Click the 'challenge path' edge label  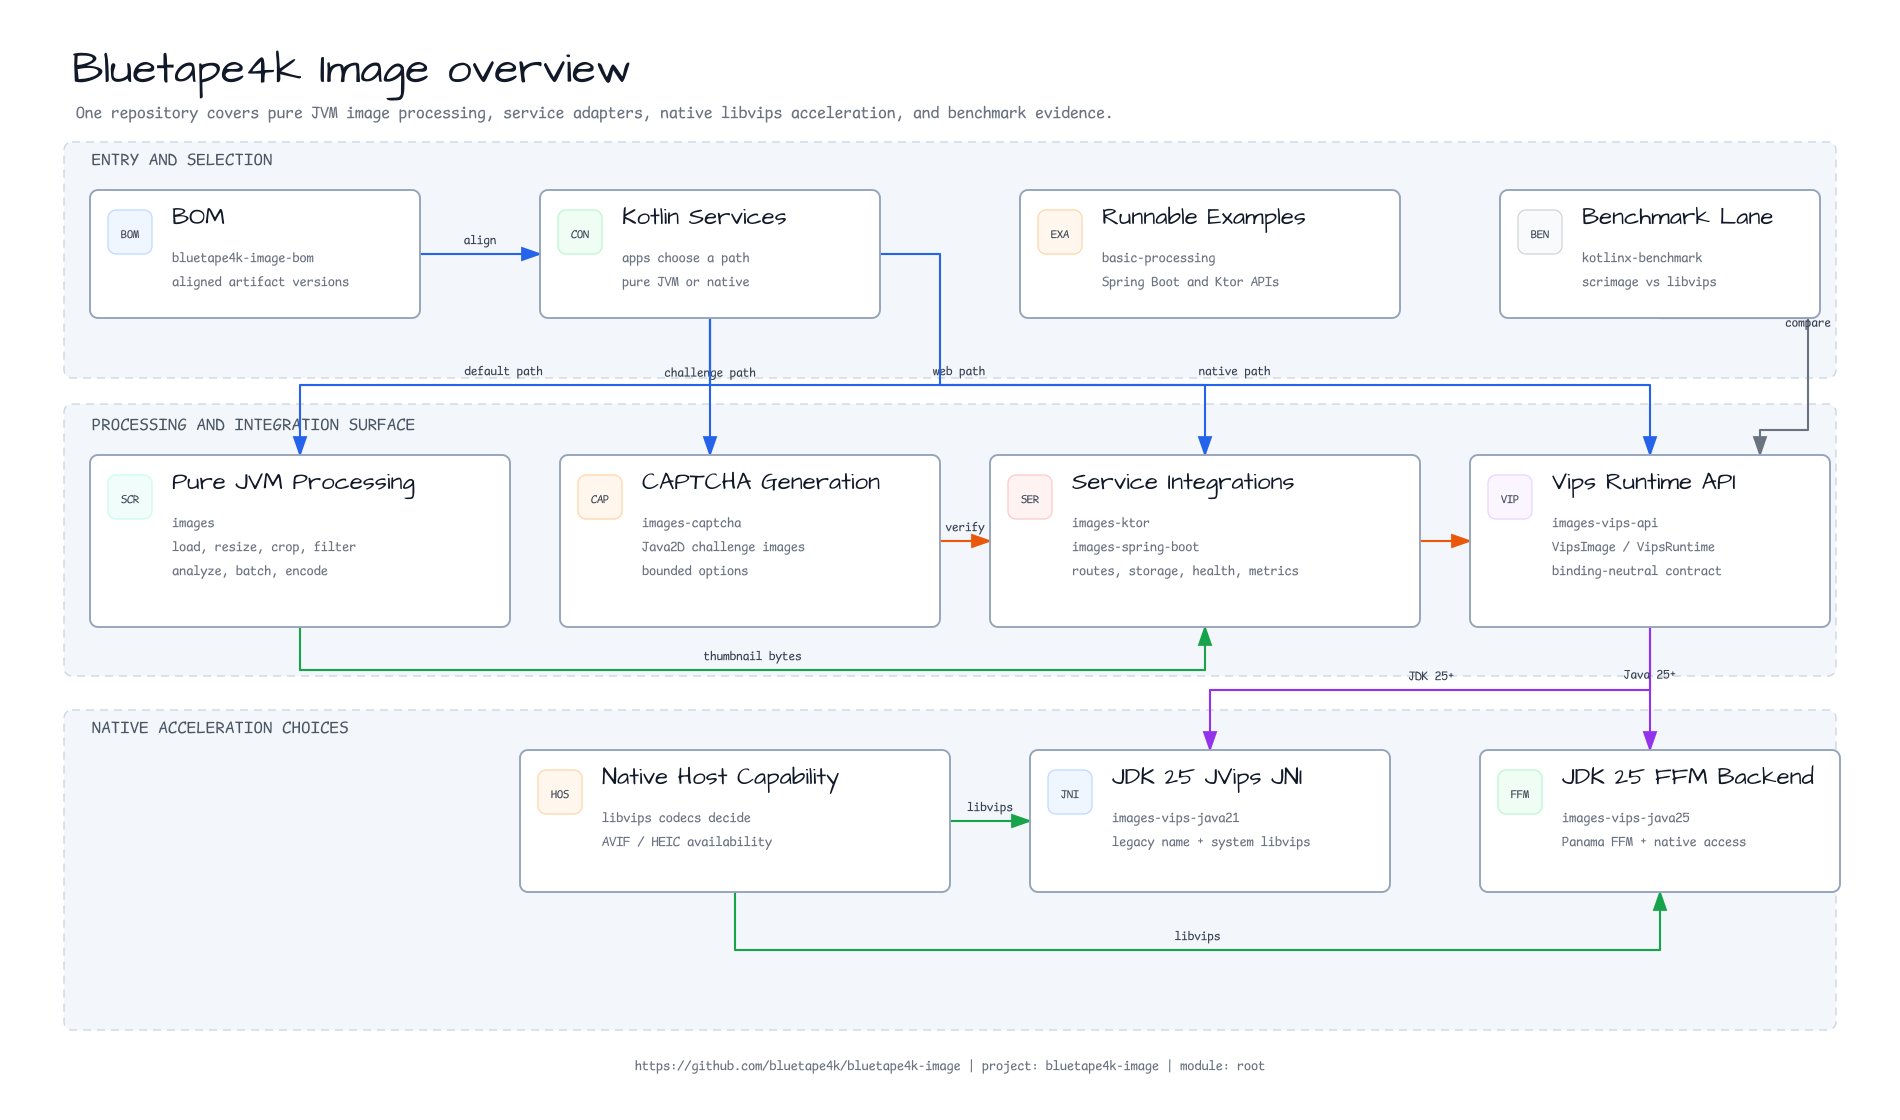tap(710, 373)
